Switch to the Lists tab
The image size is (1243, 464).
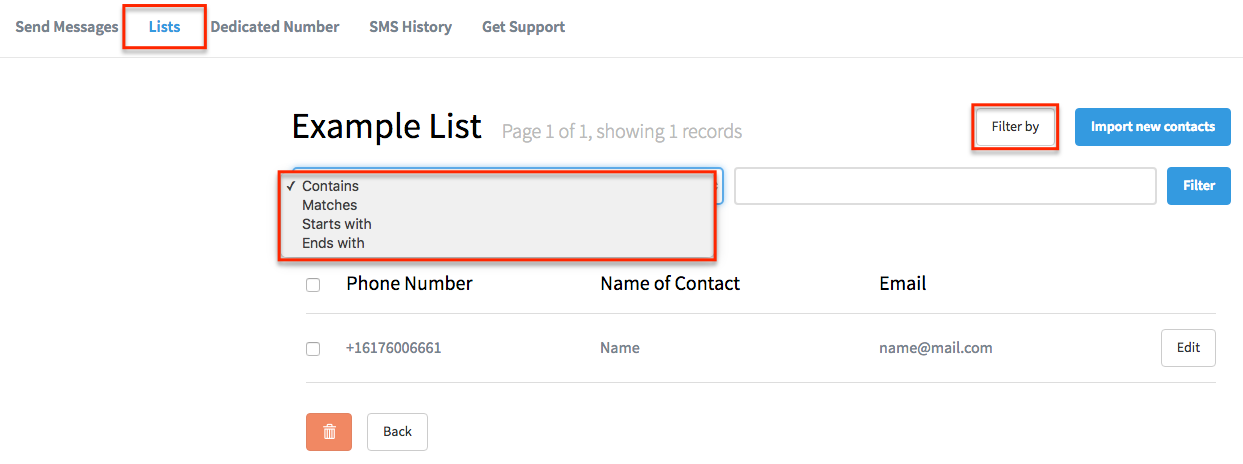(165, 27)
